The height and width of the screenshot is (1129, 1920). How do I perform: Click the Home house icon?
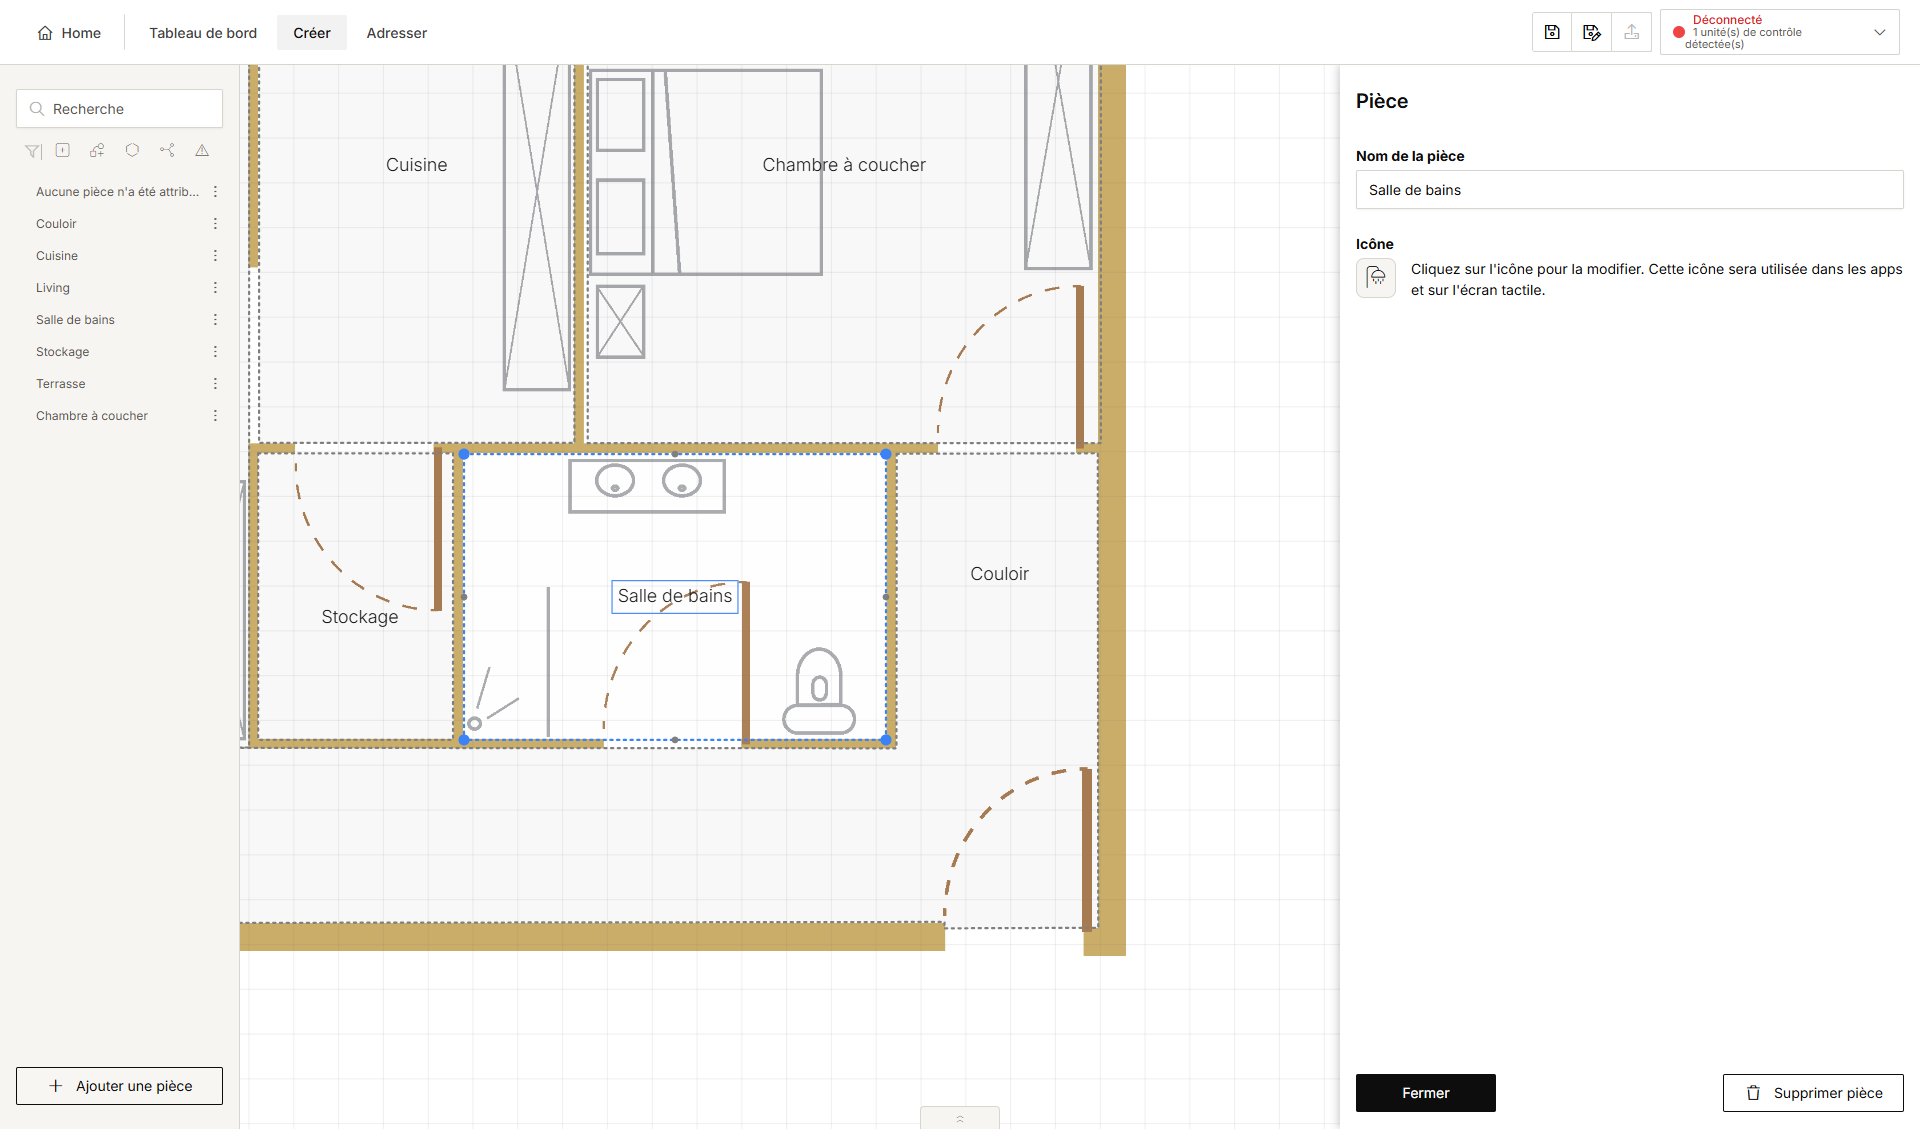45,33
